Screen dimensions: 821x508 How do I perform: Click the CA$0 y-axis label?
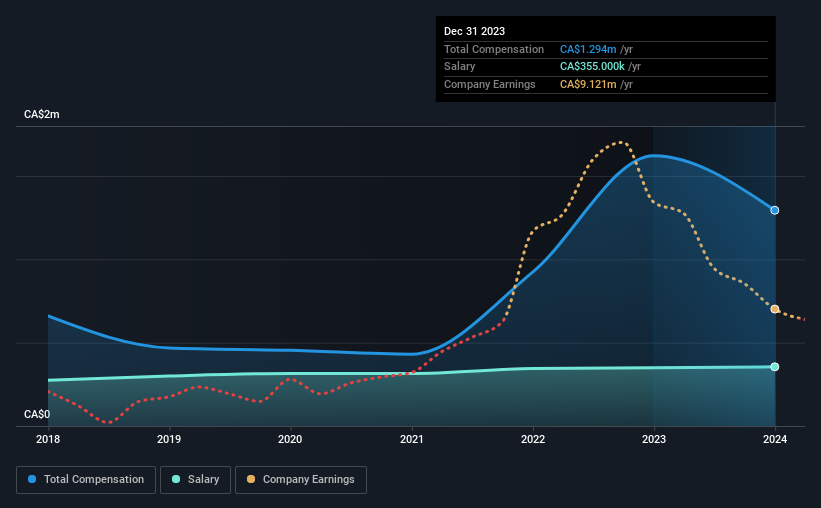(37, 414)
